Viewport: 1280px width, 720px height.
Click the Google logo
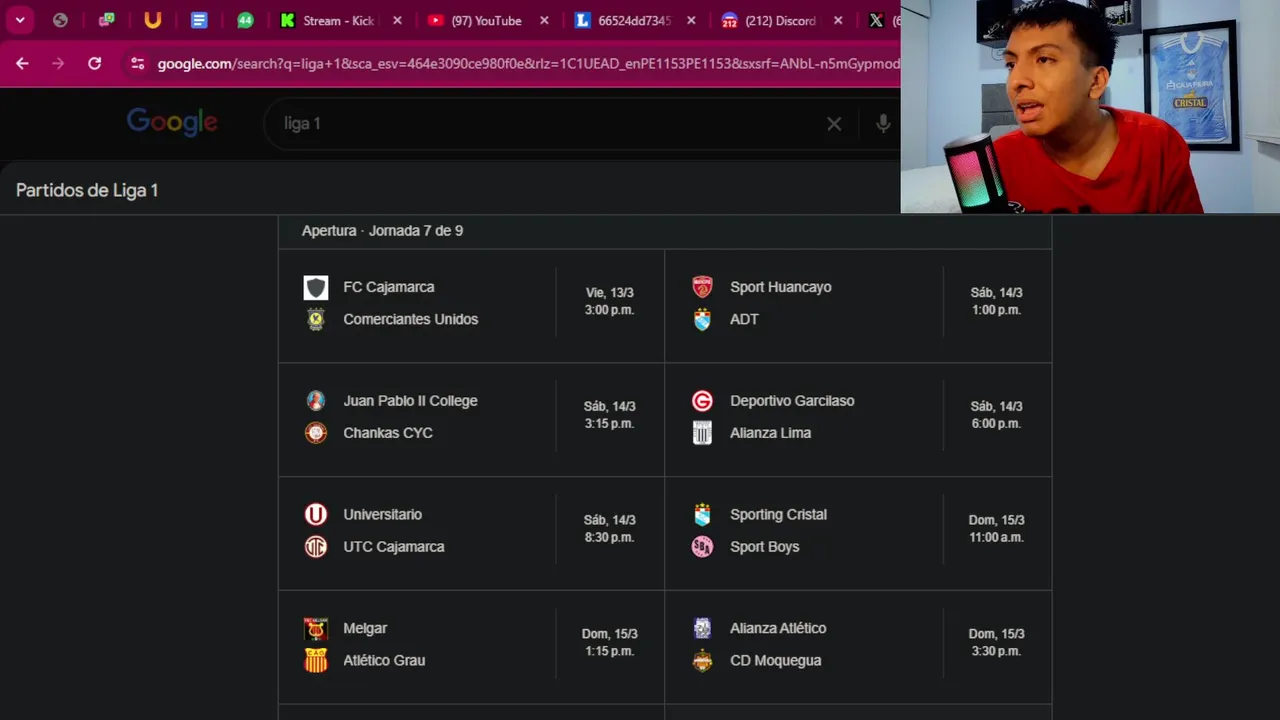(172, 122)
